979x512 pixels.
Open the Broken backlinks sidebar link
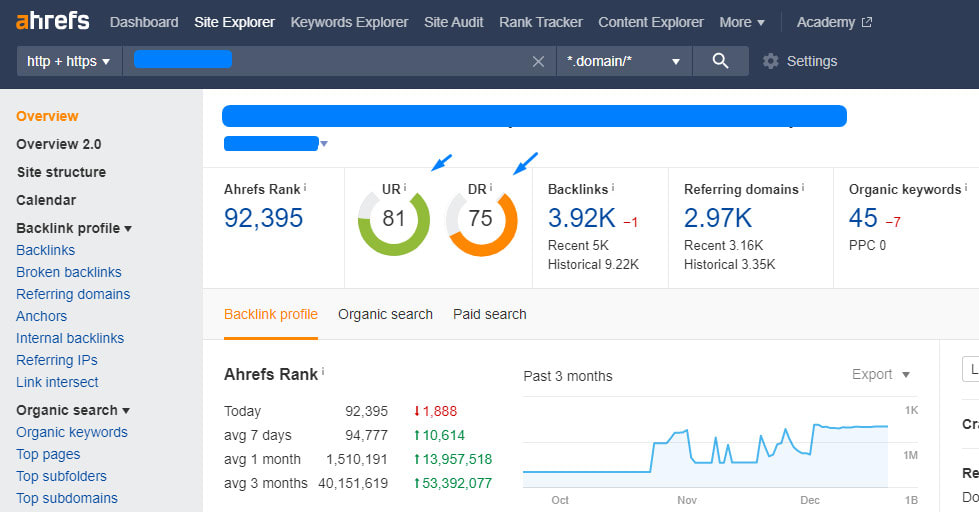click(69, 272)
